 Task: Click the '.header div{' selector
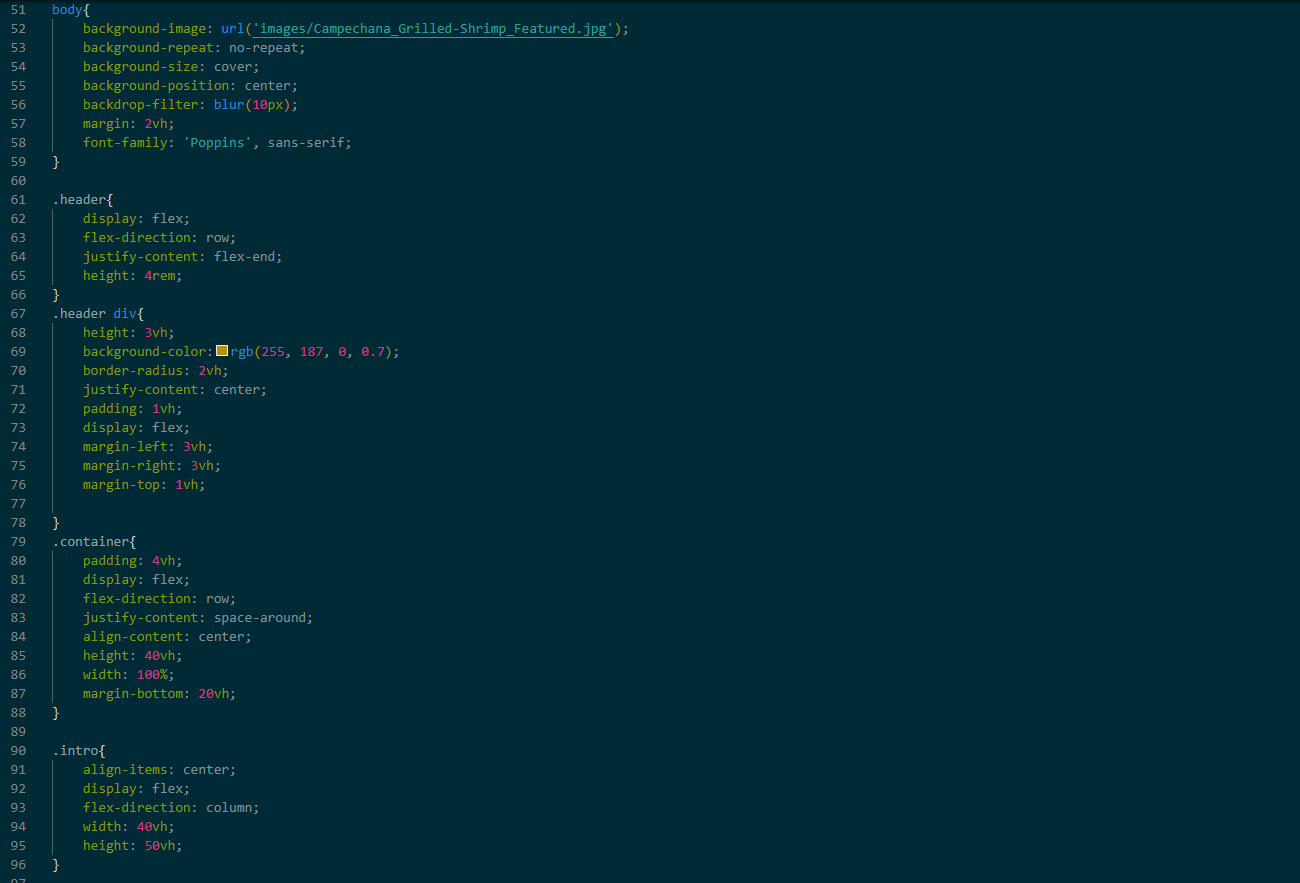click(98, 313)
